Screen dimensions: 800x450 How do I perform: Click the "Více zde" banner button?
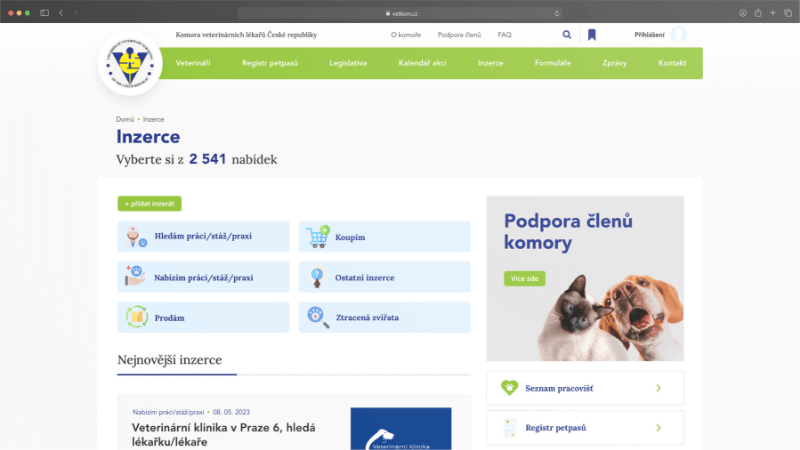click(x=524, y=278)
